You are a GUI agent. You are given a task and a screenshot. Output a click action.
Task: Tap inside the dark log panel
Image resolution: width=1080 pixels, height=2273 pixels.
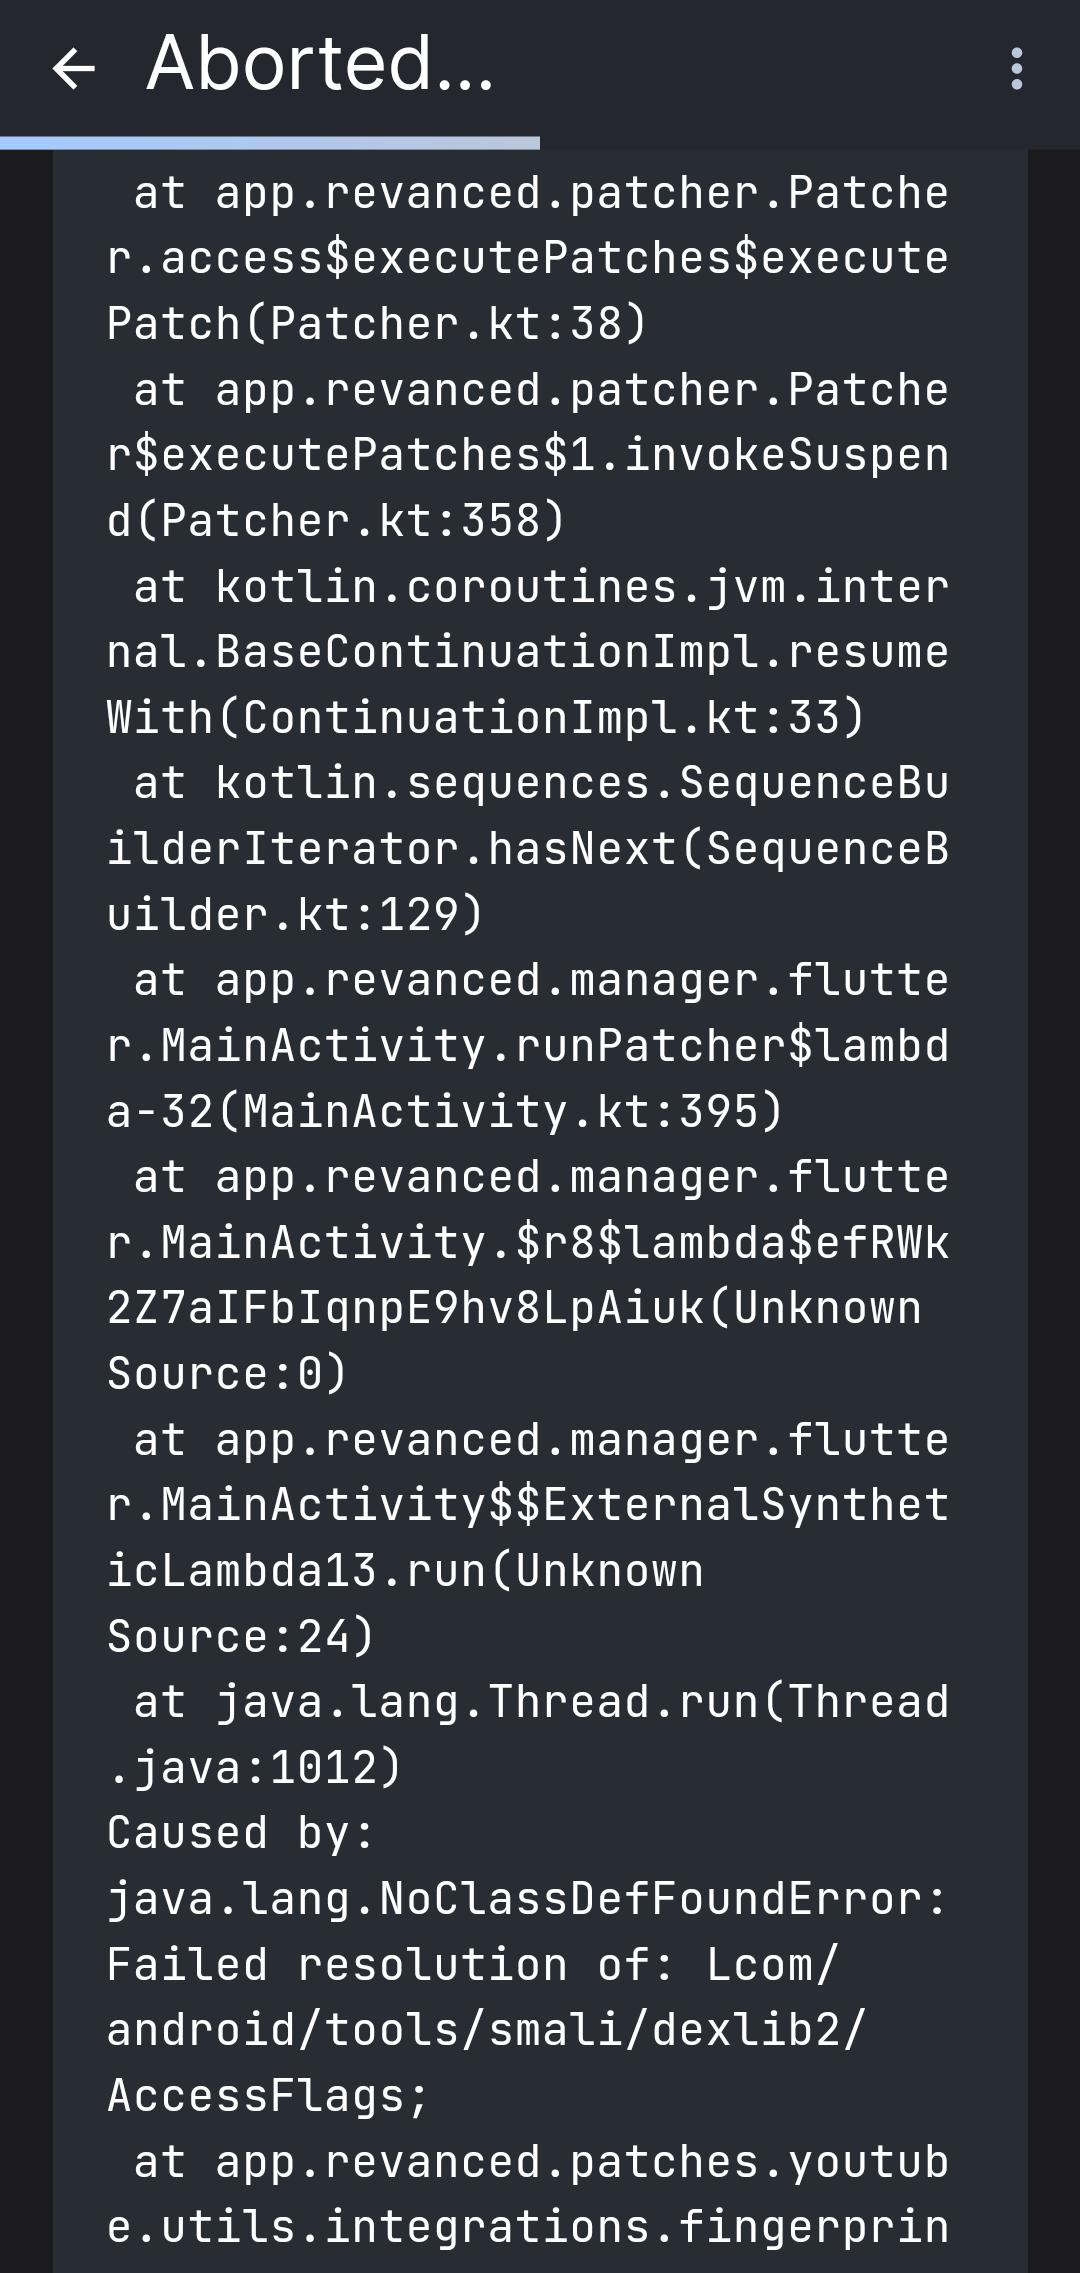coord(540,1200)
